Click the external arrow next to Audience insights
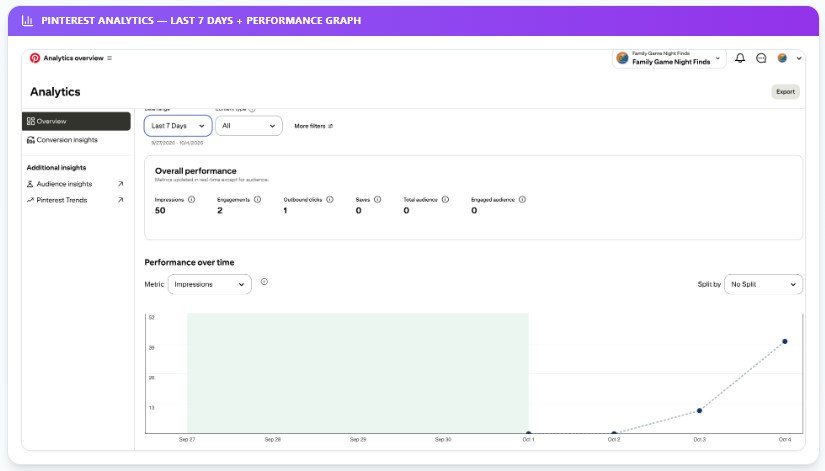The image size is (825, 471). pyautogui.click(x=120, y=184)
